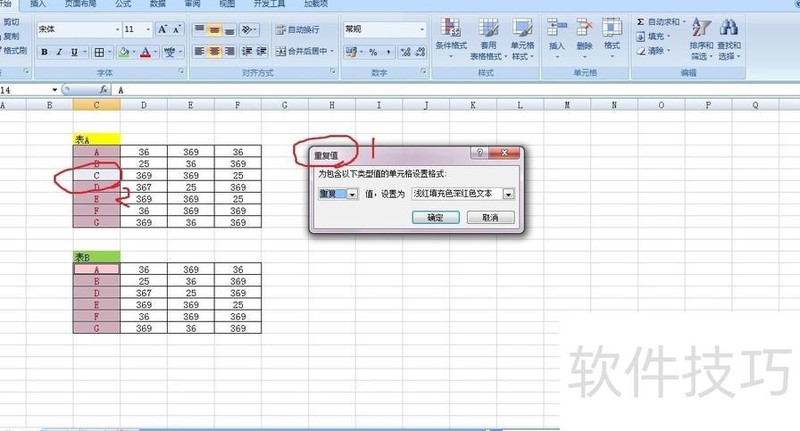
Task: Expand the 浅红填充色深红色文本 format dropdown
Action: pos(508,194)
